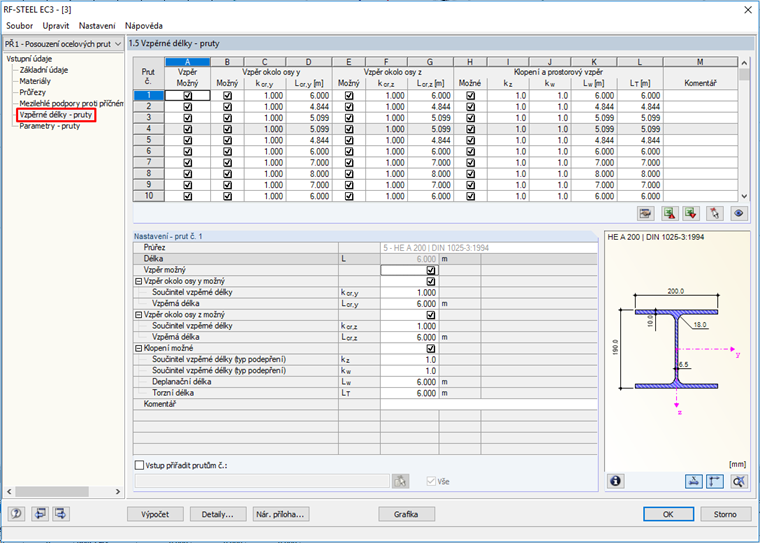Collapse Vzpěr okolo osy z možný group
Screen dimensions: 760x543
139,315
